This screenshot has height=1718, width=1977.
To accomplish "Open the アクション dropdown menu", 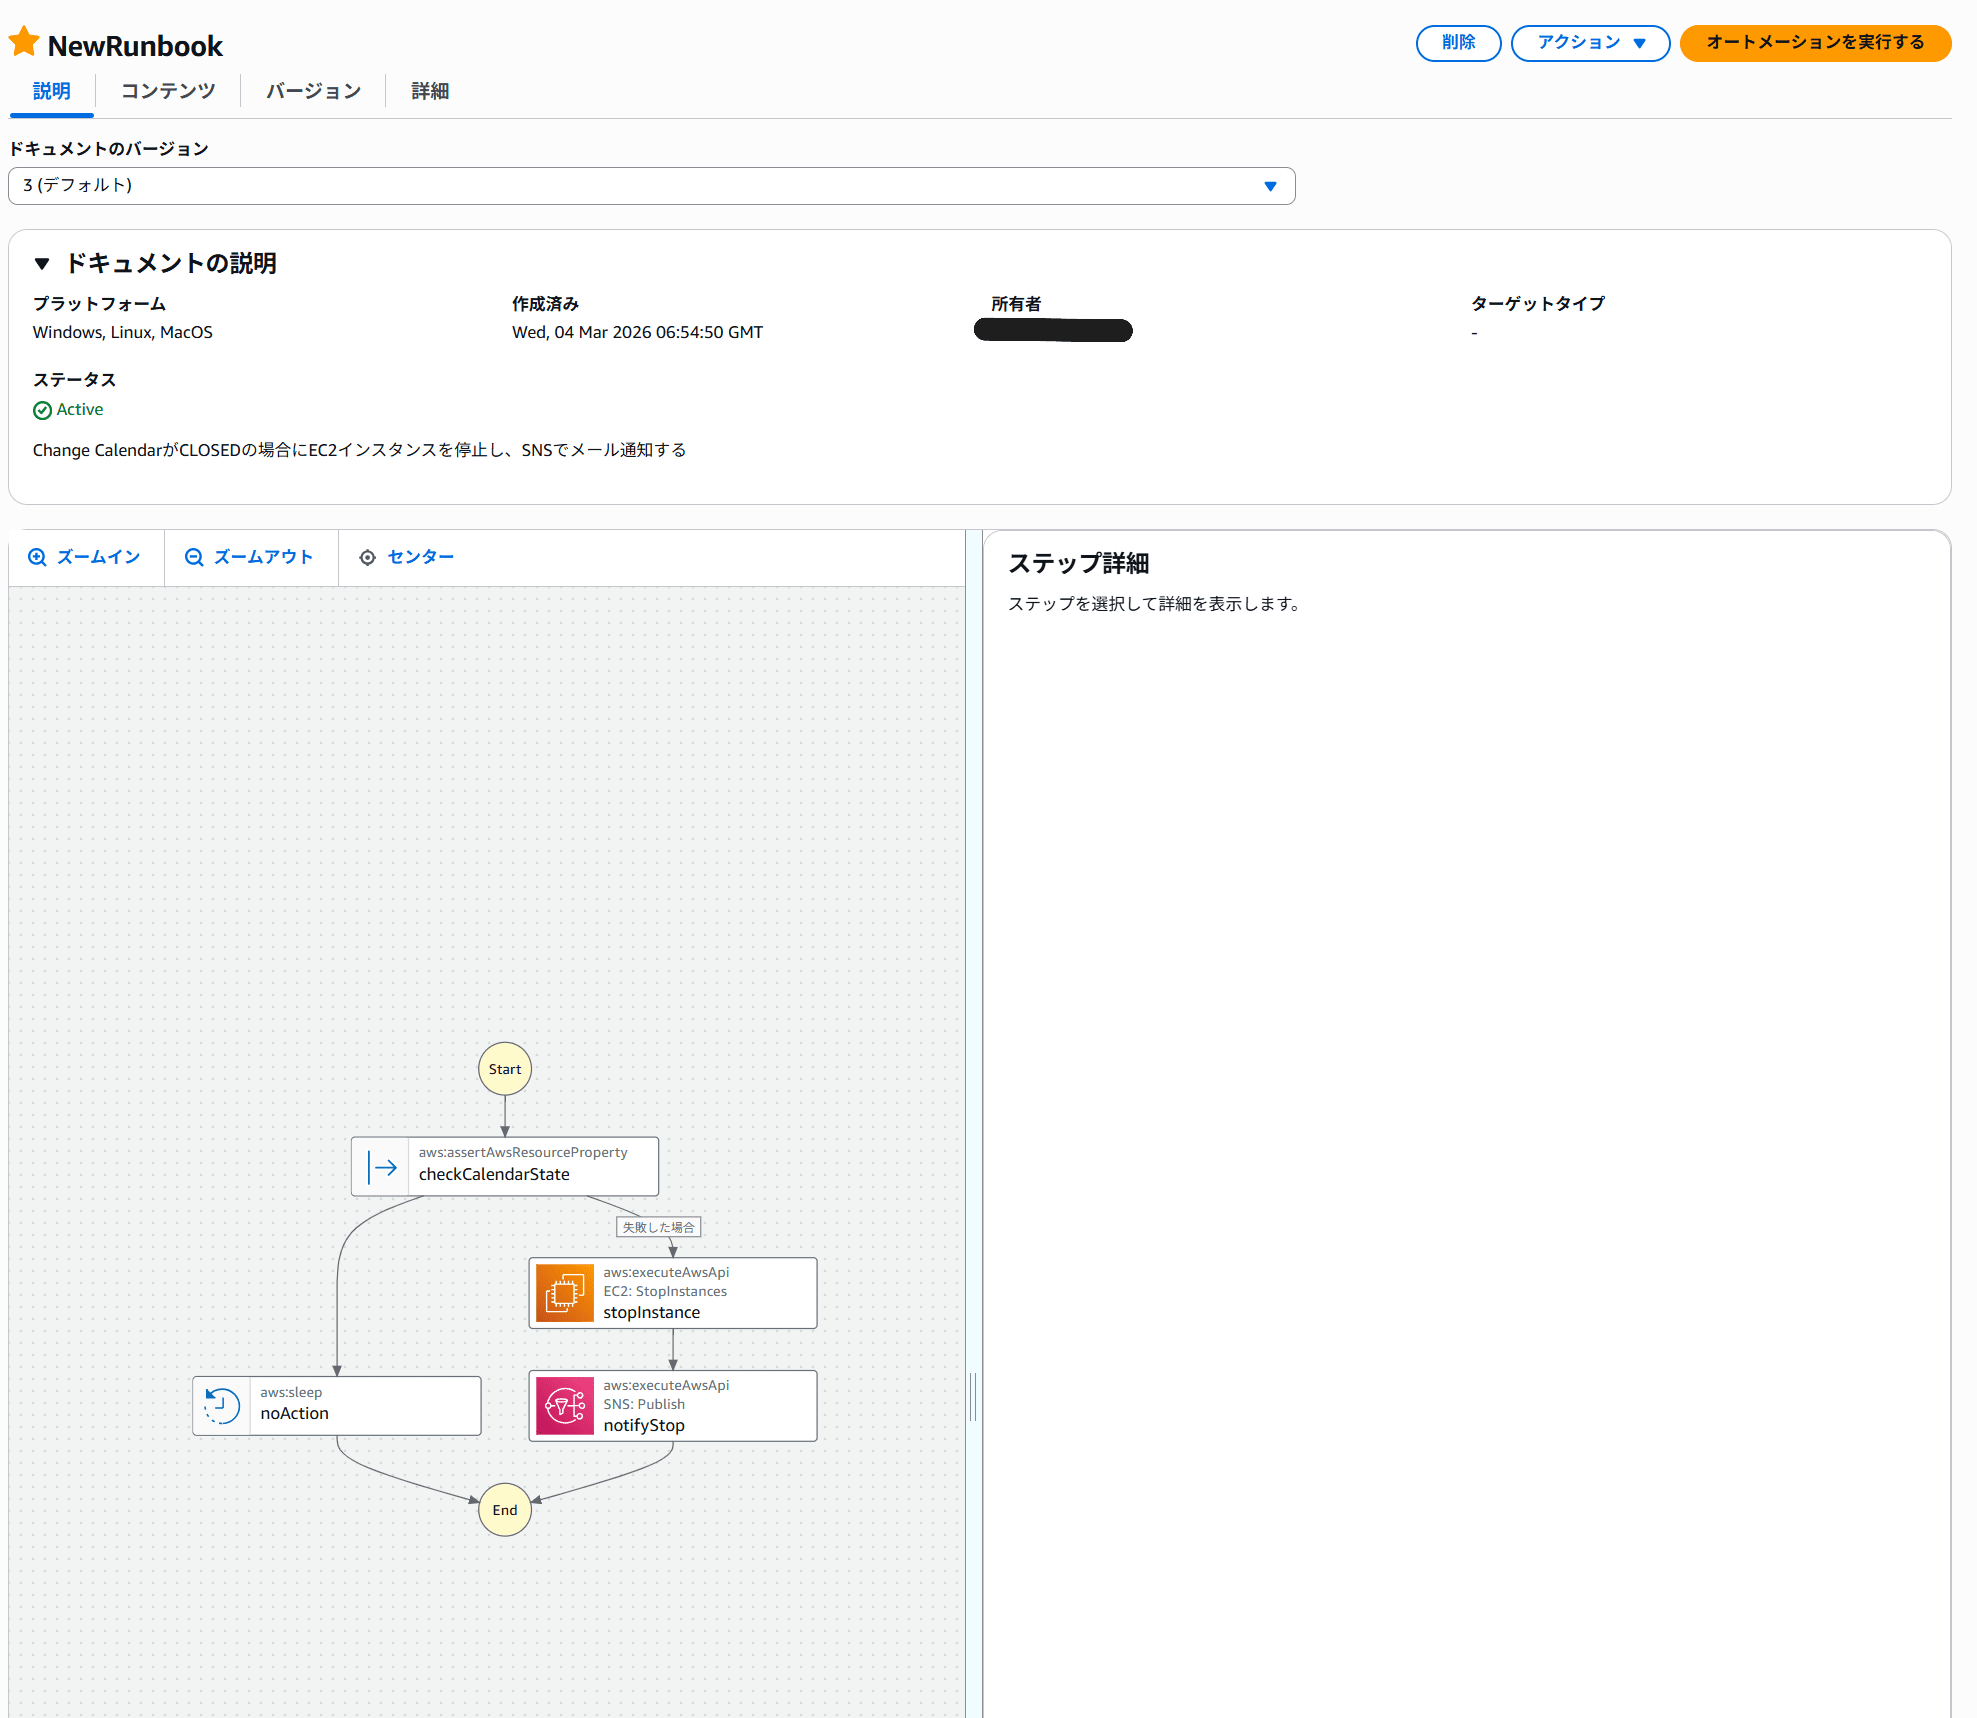I will [x=1590, y=43].
